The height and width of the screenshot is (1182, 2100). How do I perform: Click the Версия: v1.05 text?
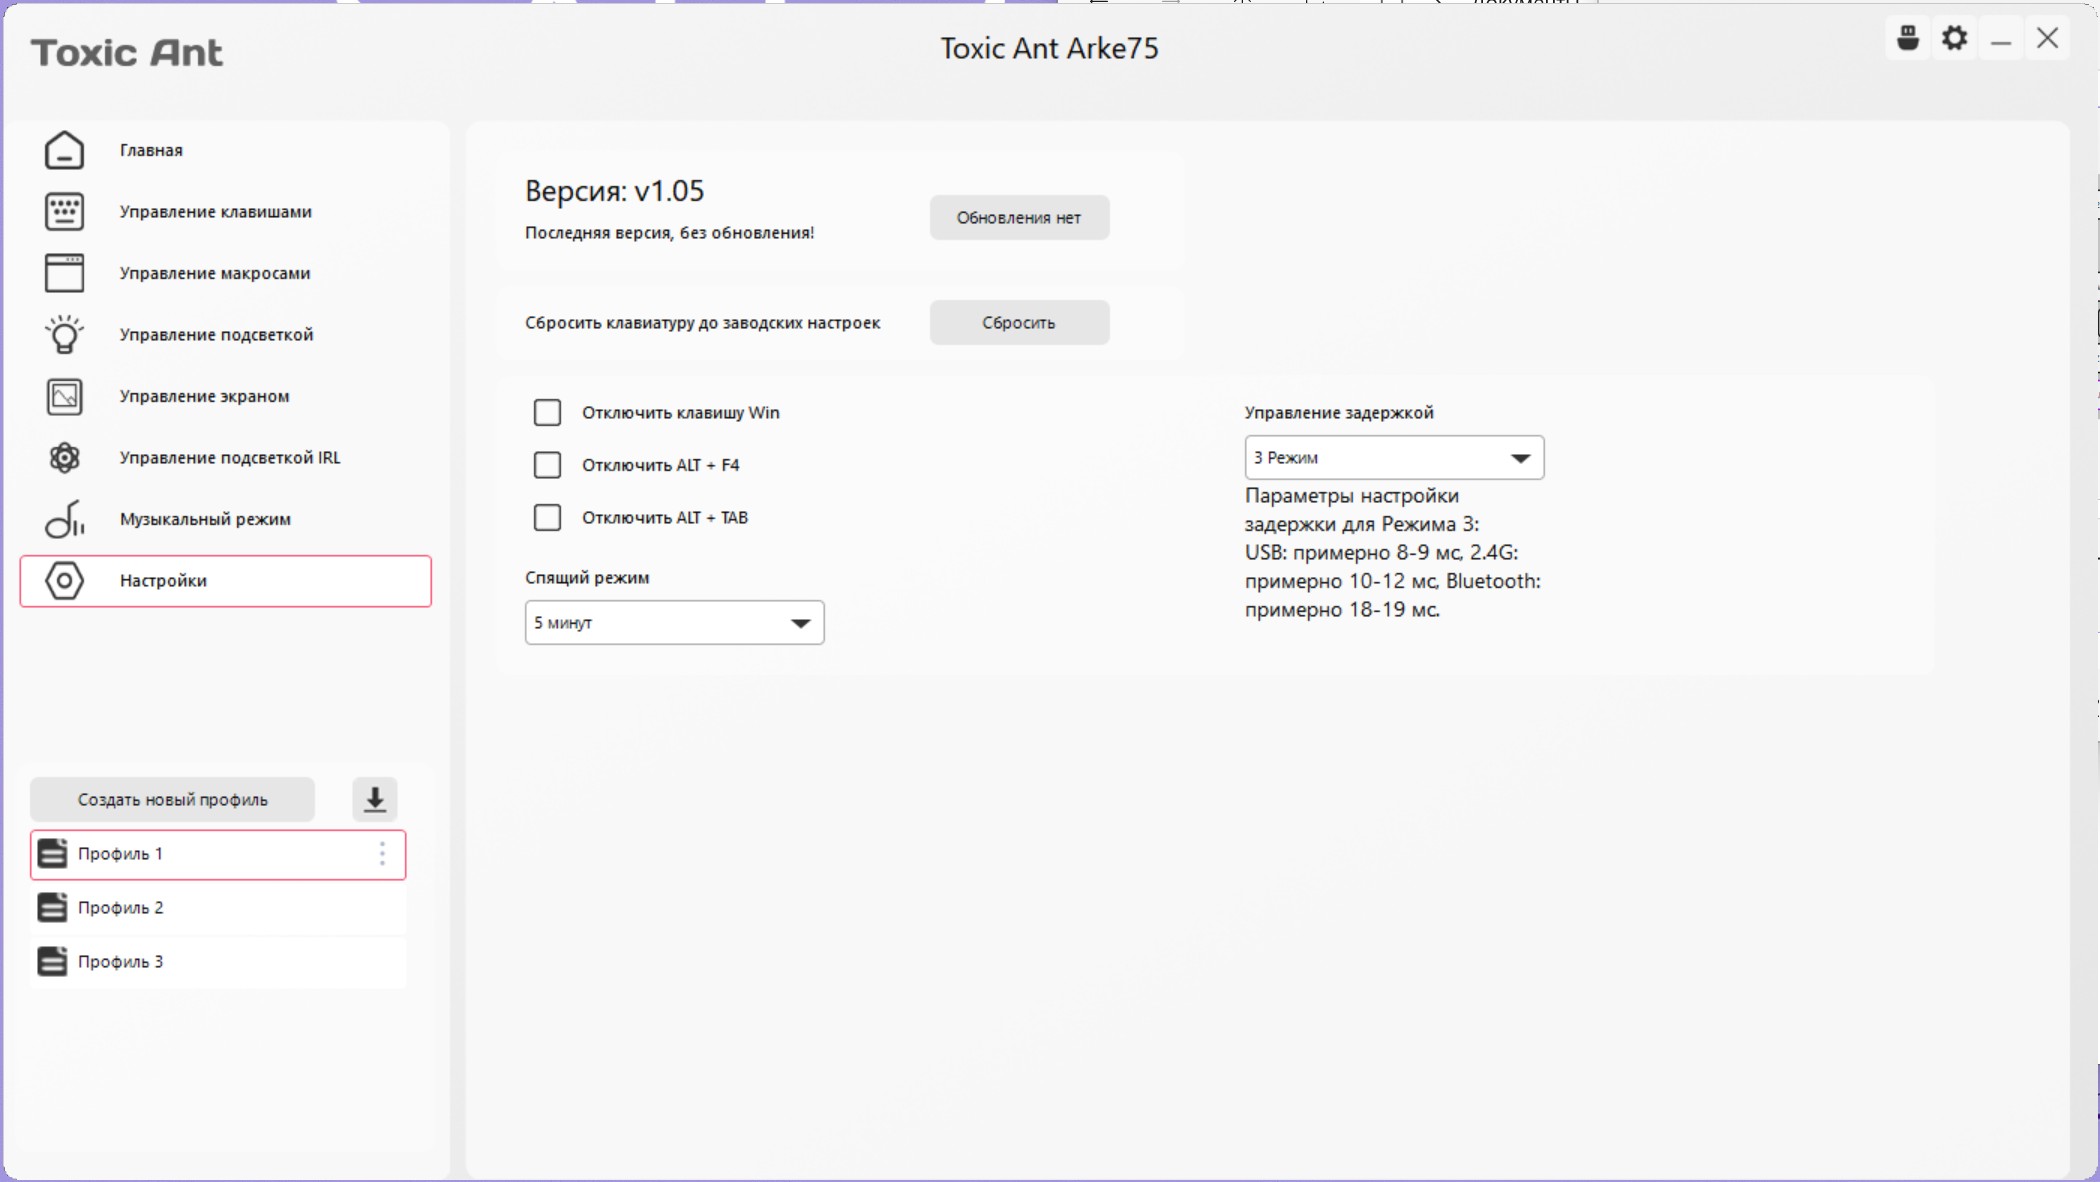[614, 191]
